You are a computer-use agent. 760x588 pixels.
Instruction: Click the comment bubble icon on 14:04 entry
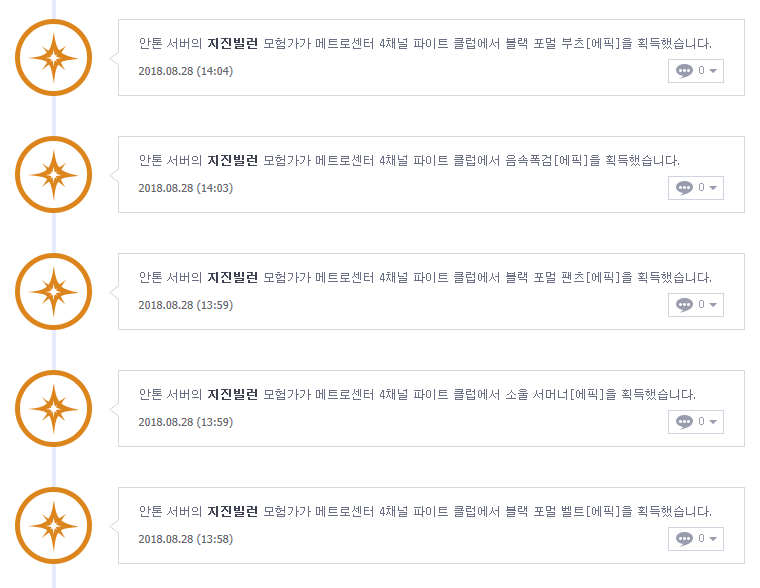pos(684,71)
